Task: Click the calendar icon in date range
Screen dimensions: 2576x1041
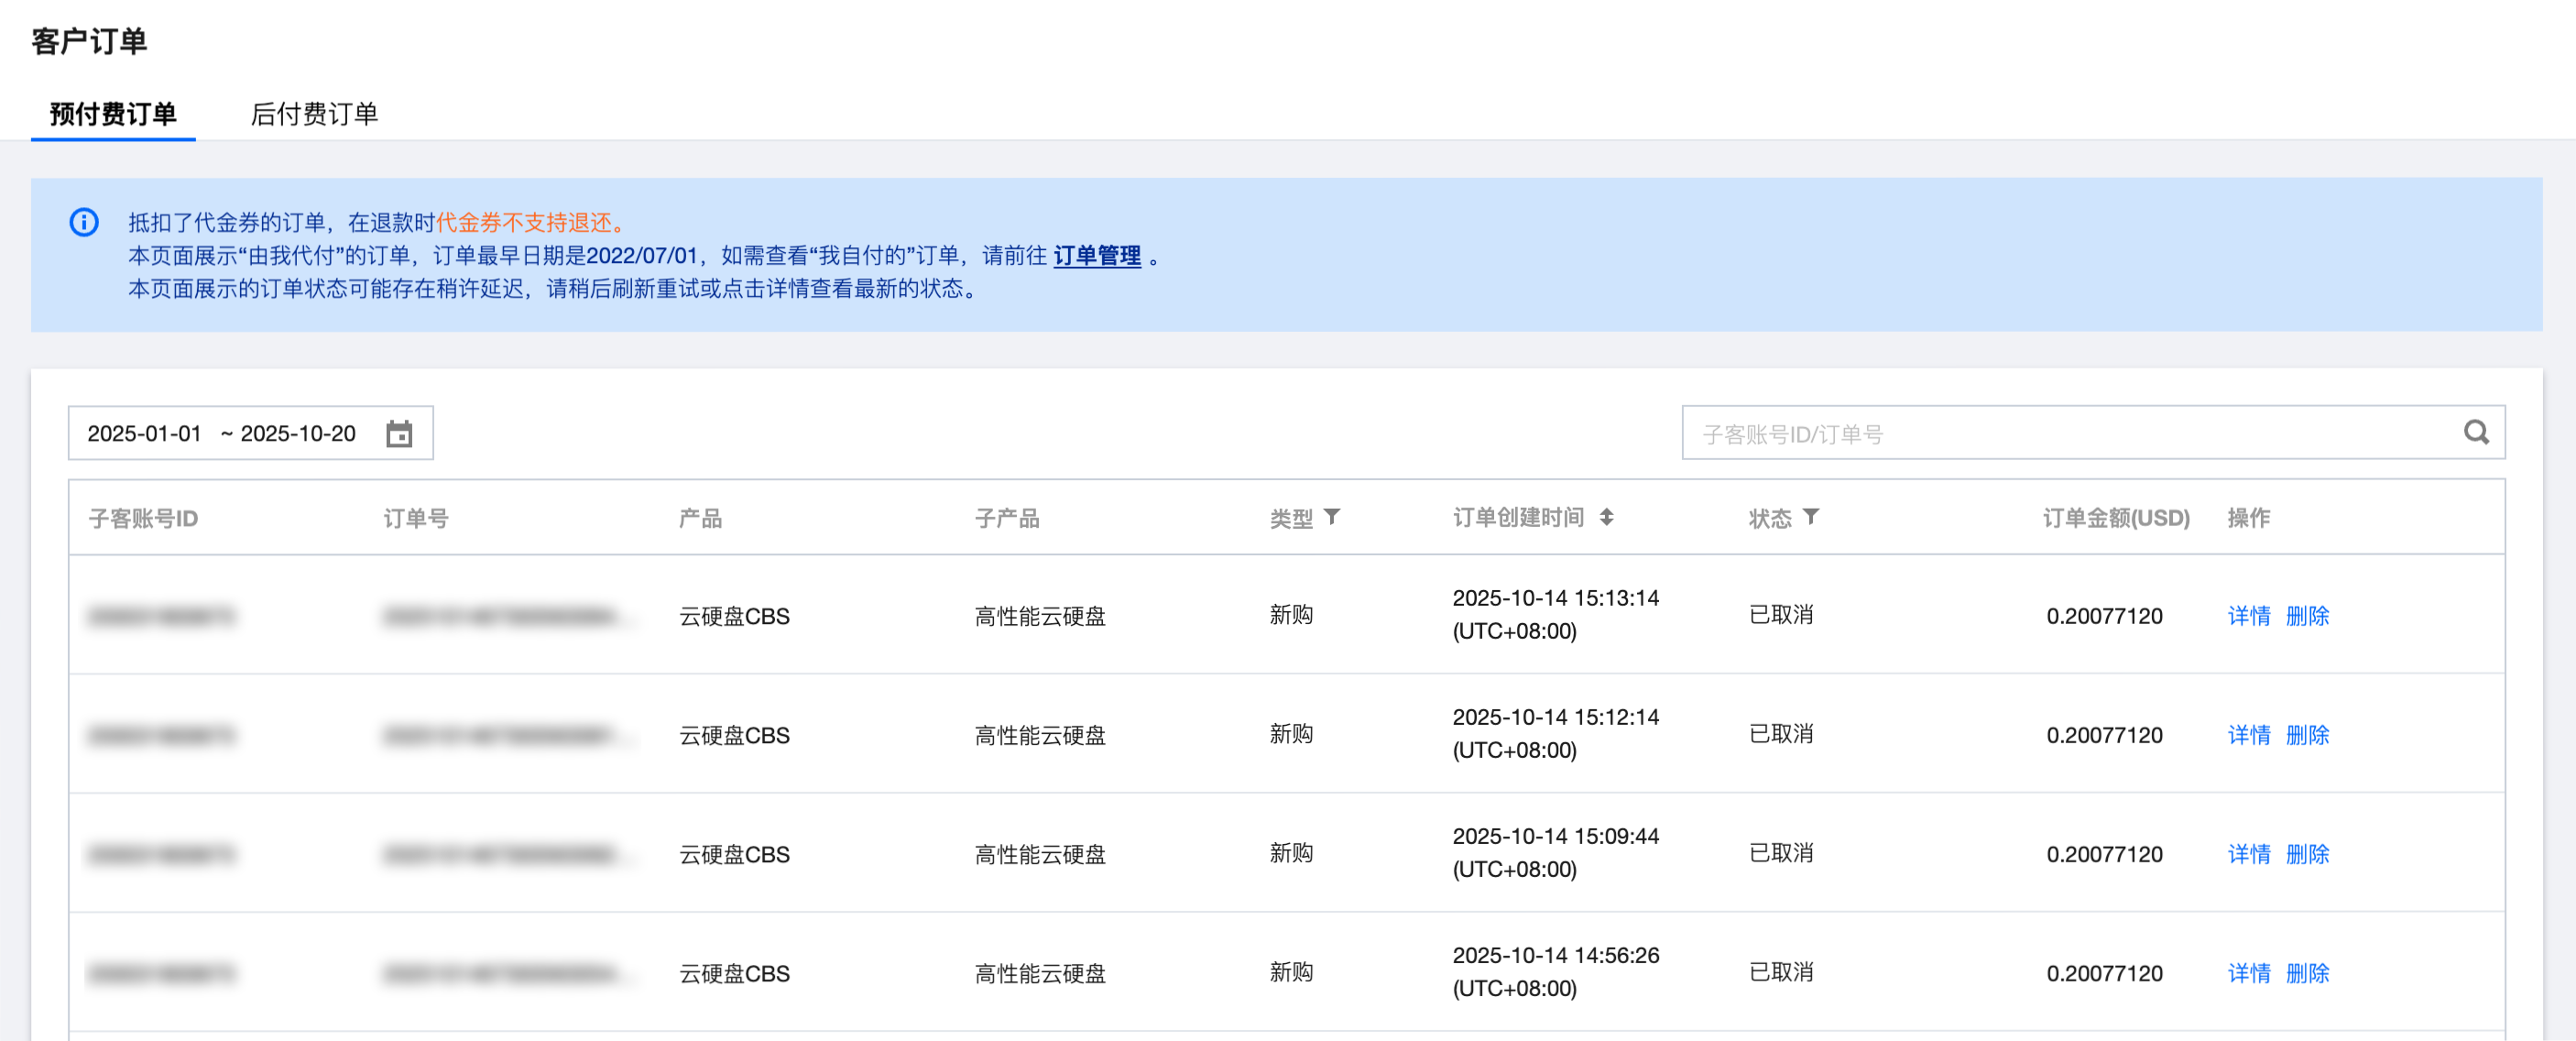Action: [399, 434]
